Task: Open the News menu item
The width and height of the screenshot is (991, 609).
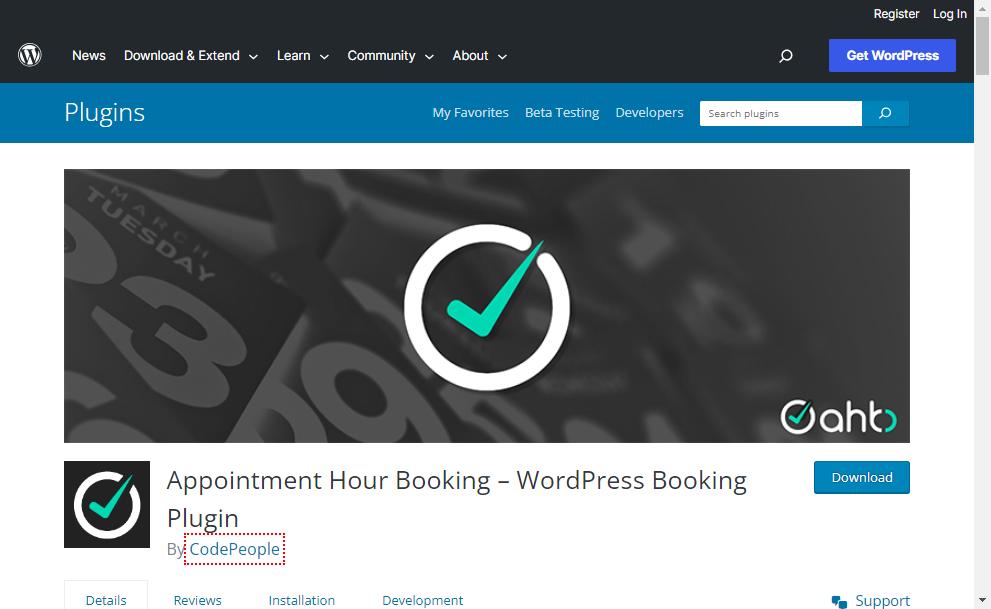Action: click(88, 56)
